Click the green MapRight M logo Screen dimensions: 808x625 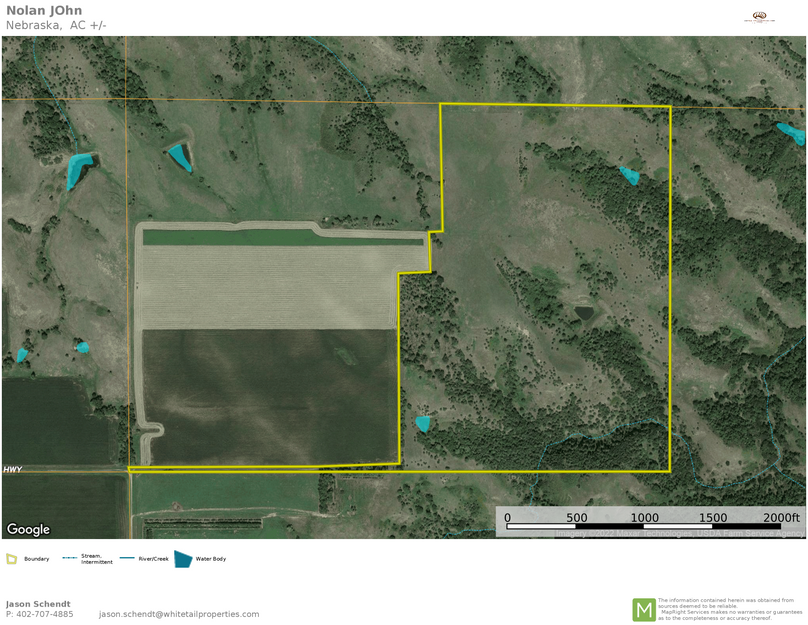click(643, 609)
